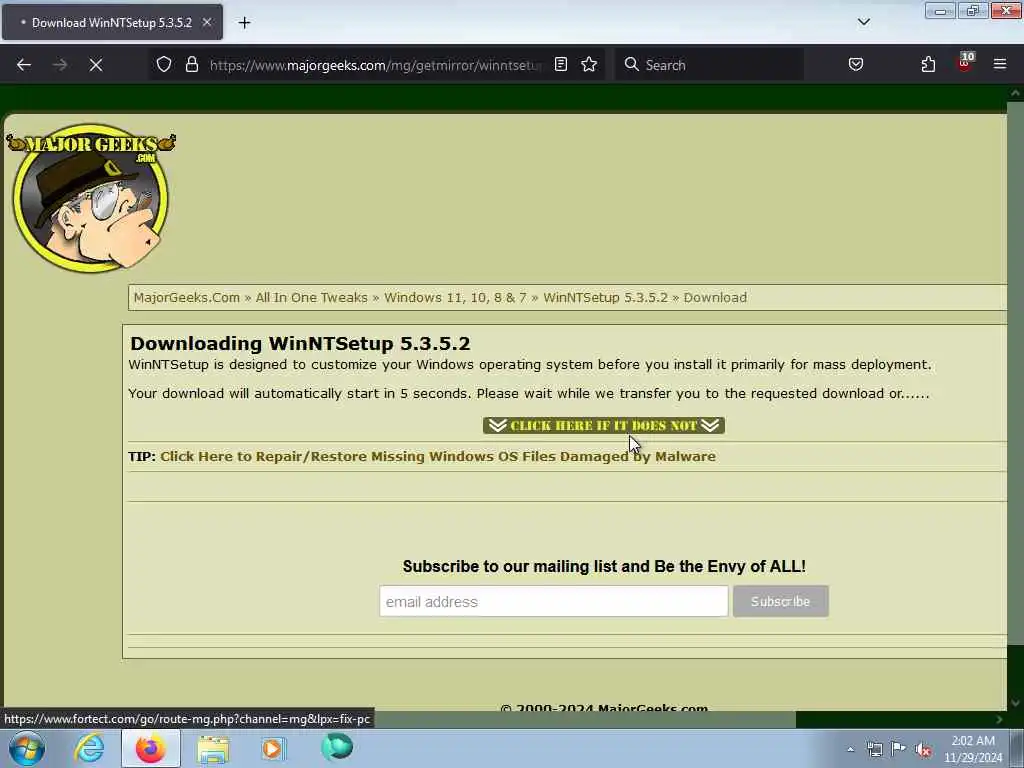Toggle reader view in the address bar

(x=560, y=64)
